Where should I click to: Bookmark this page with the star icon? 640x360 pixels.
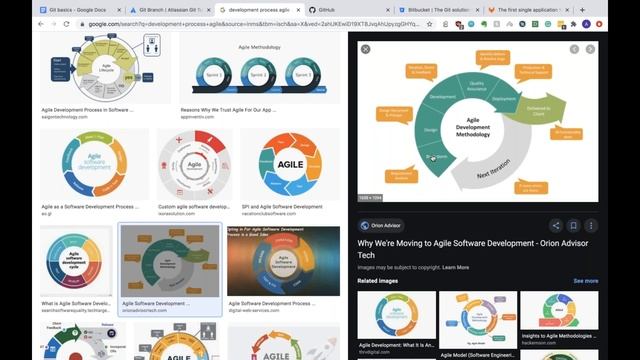coord(429,24)
